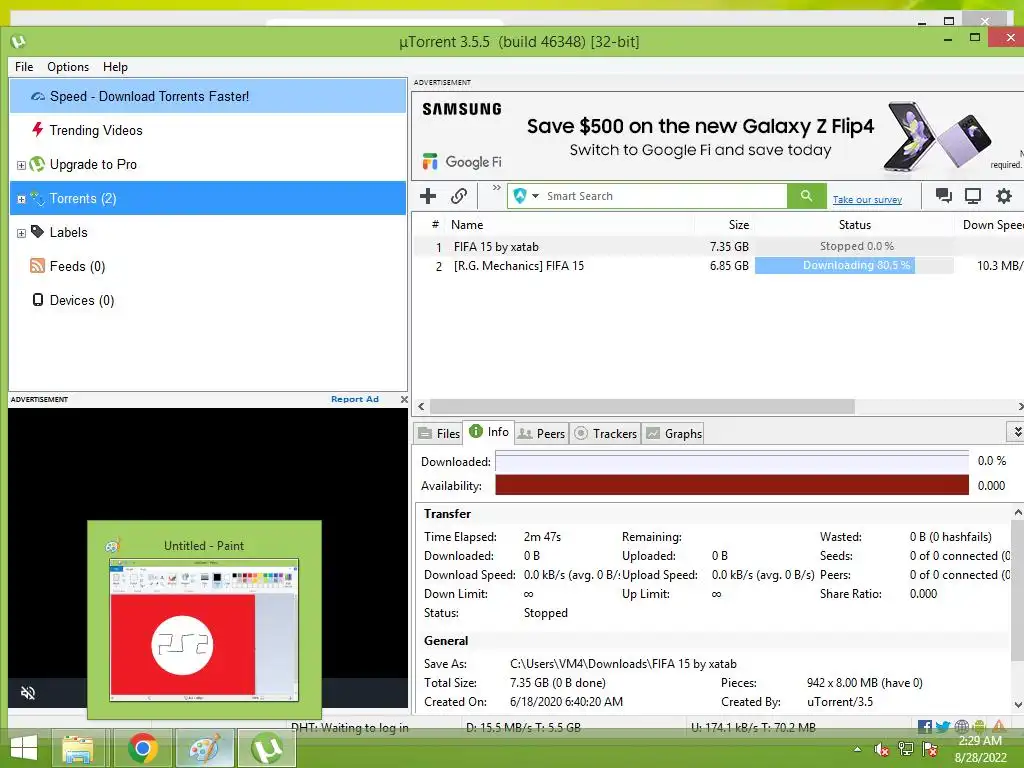Expand the Torrents (2) tree node

[21, 199]
